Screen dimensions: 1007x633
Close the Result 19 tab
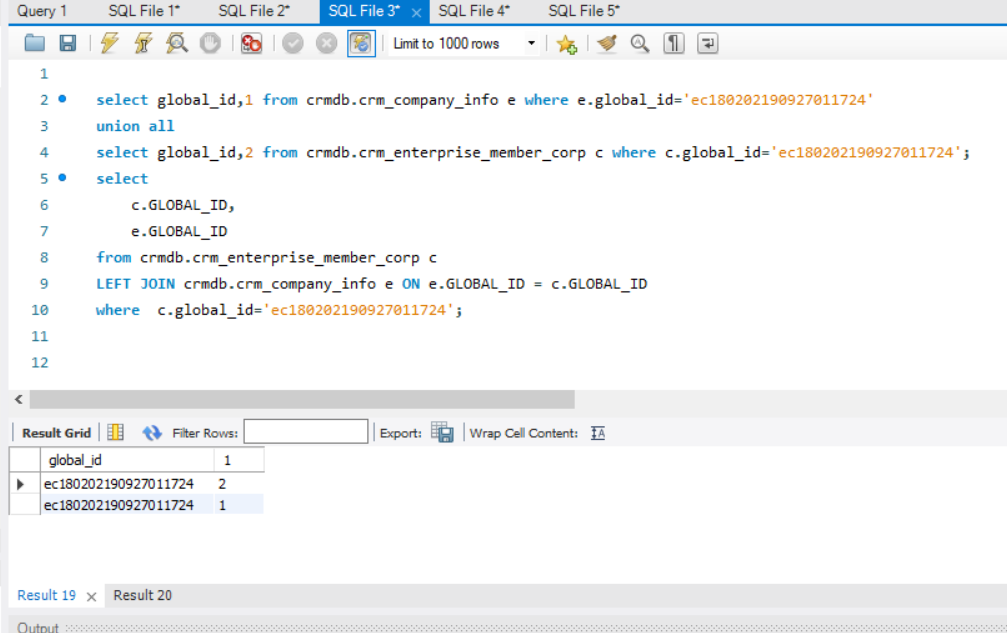click(91, 596)
